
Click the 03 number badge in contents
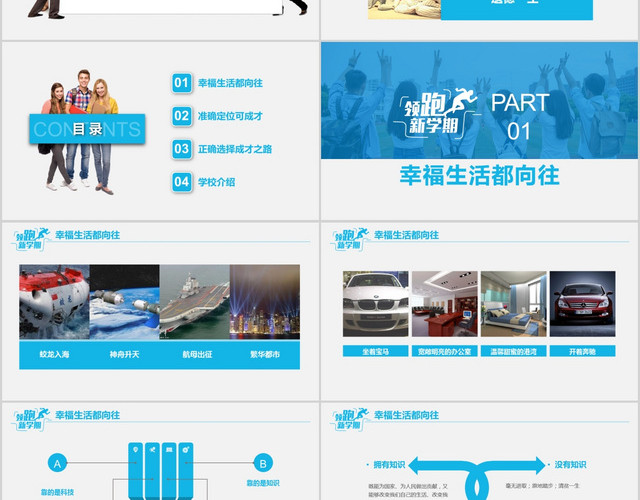click(182, 149)
